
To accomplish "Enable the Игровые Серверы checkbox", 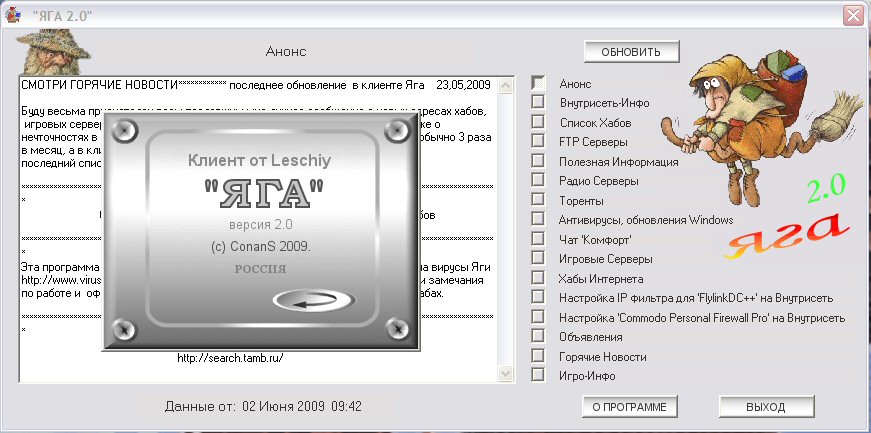I will (538, 258).
